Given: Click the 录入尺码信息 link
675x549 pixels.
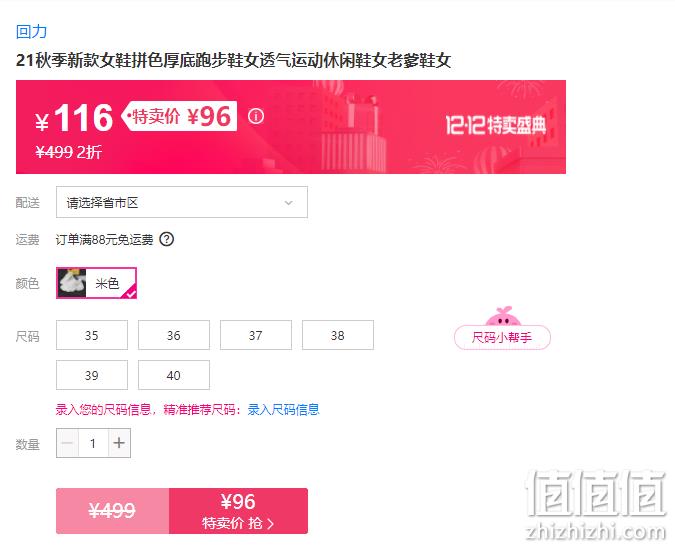Looking at the screenshot, I should pos(283,409).
